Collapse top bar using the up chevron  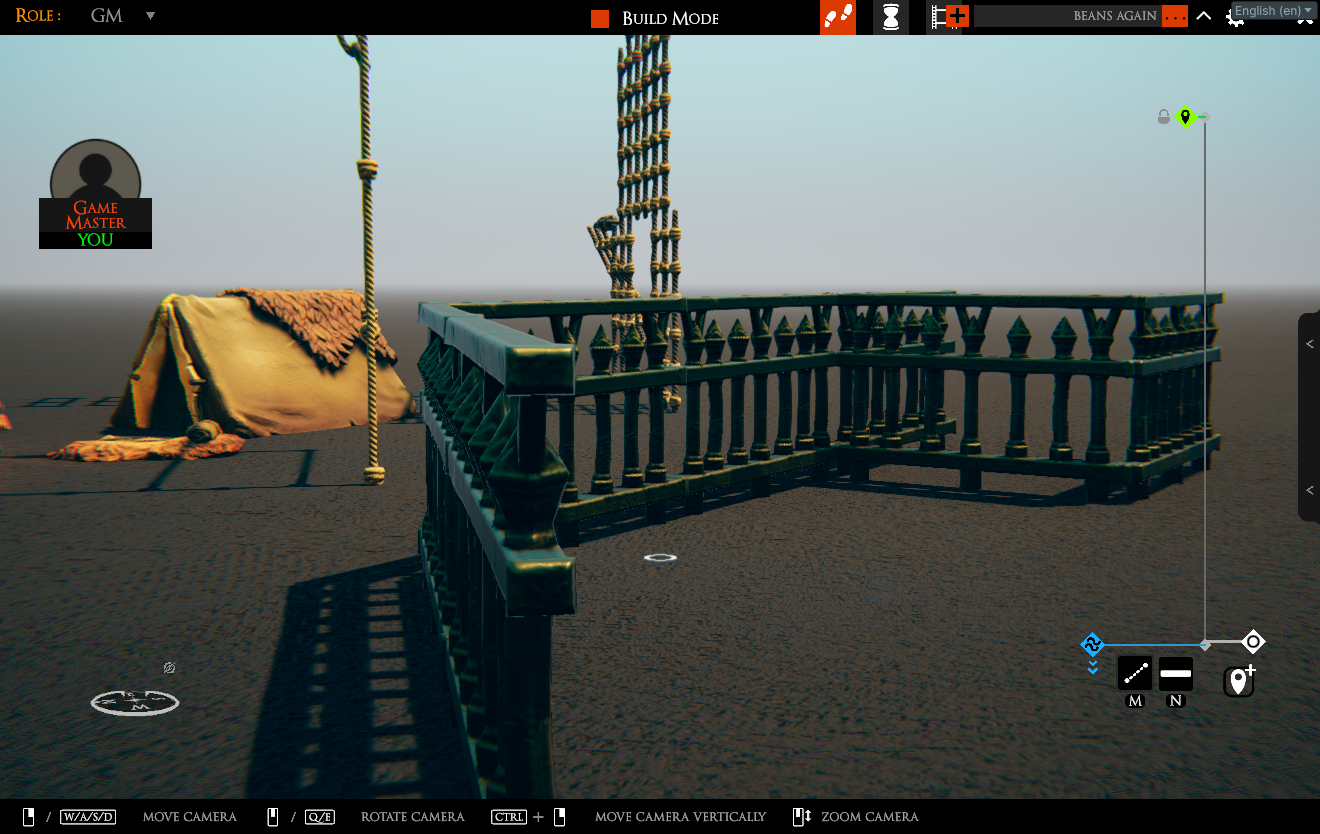point(1204,16)
